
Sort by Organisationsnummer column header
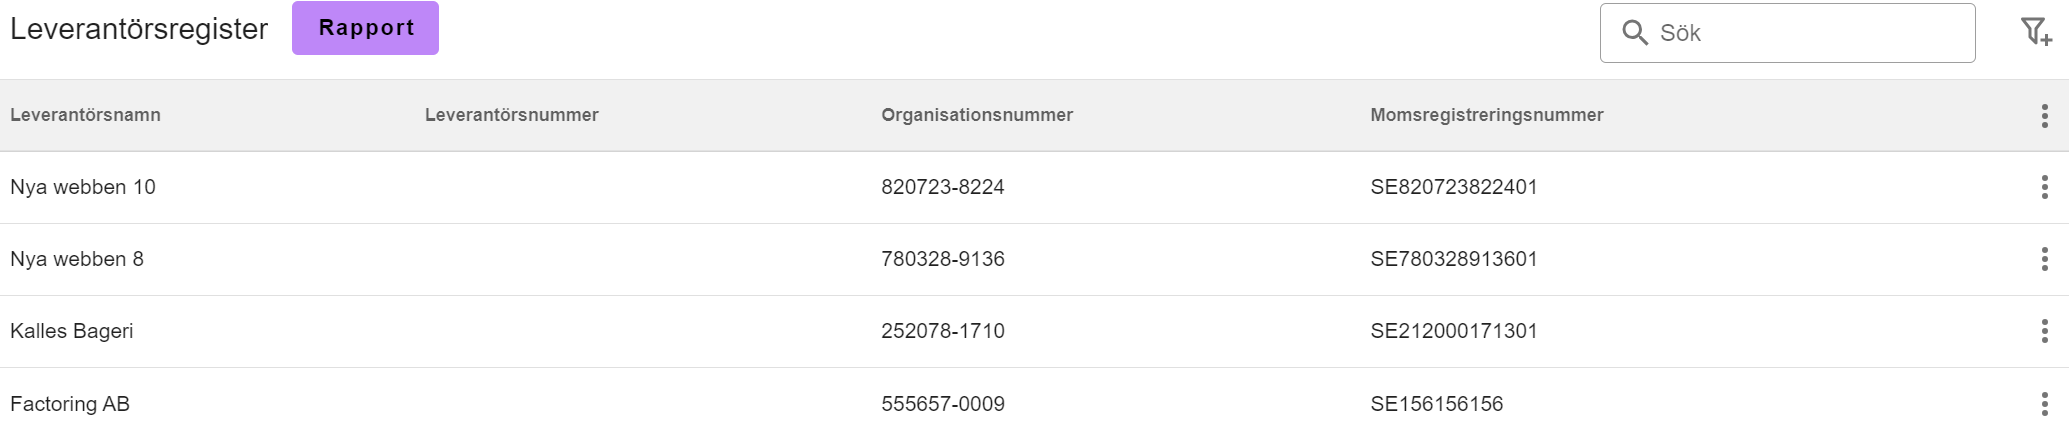977,115
